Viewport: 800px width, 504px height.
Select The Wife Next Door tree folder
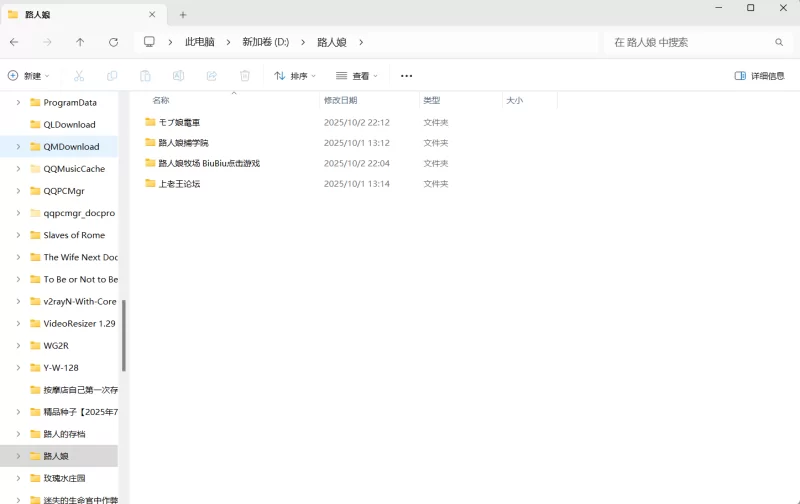pos(80,257)
